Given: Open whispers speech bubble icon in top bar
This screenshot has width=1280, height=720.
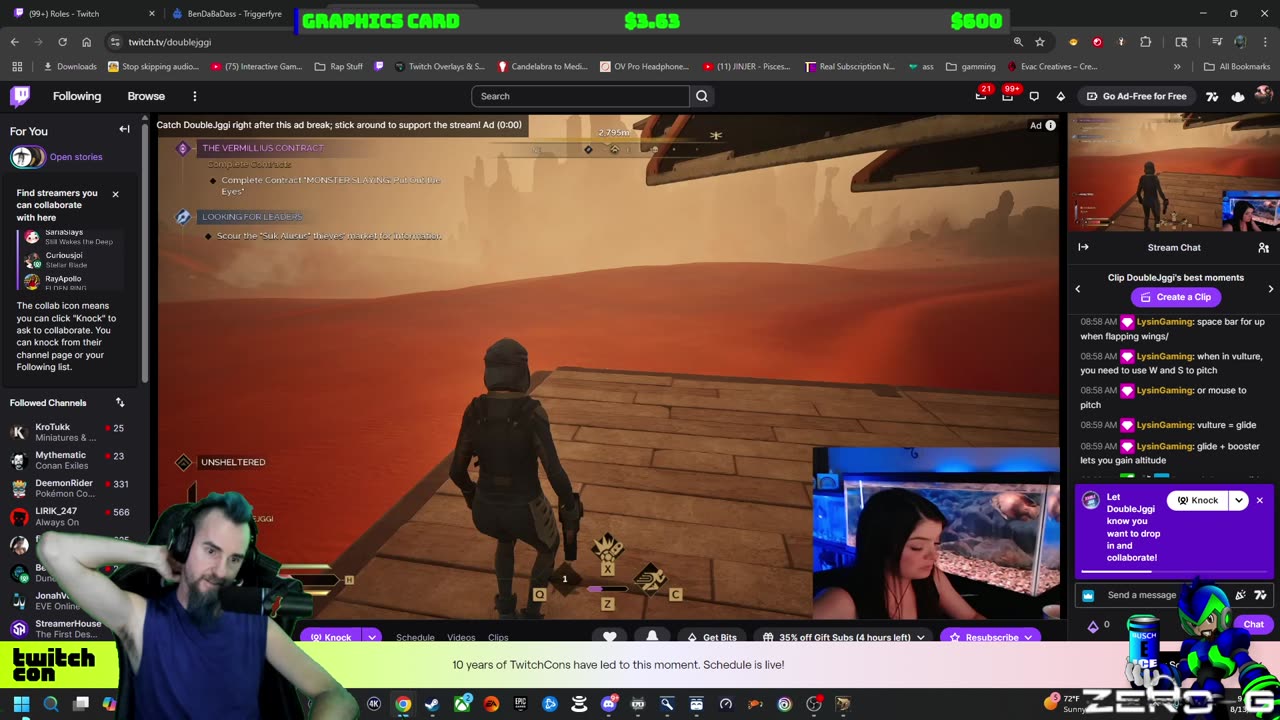Looking at the screenshot, I should pyautogui.click(x=1034, y=96).
